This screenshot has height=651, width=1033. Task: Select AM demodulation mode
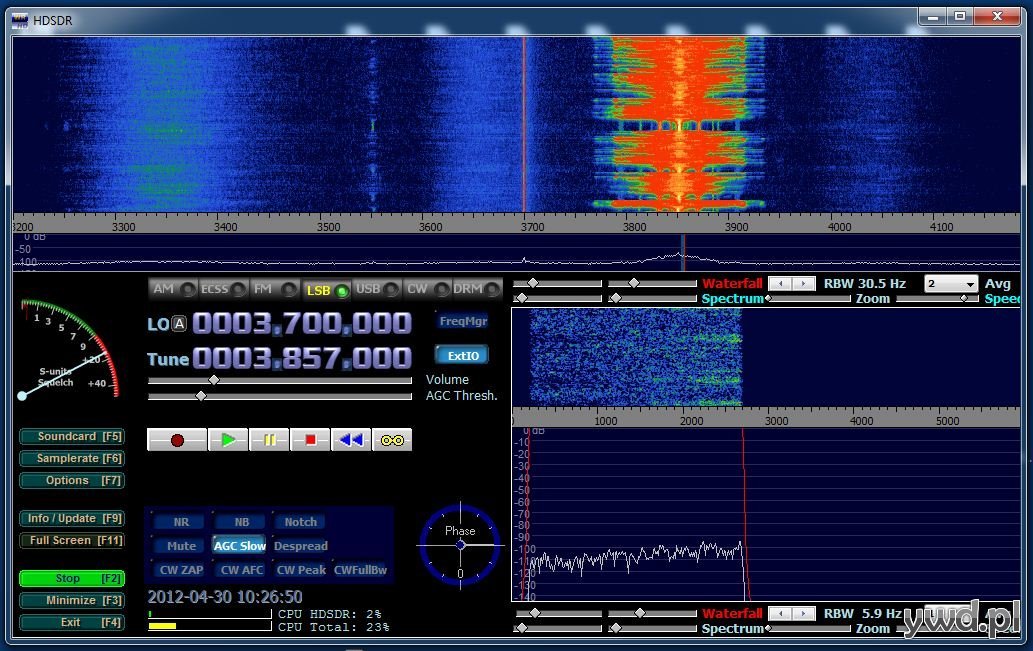pyautogui.click(x=173, y=289)
